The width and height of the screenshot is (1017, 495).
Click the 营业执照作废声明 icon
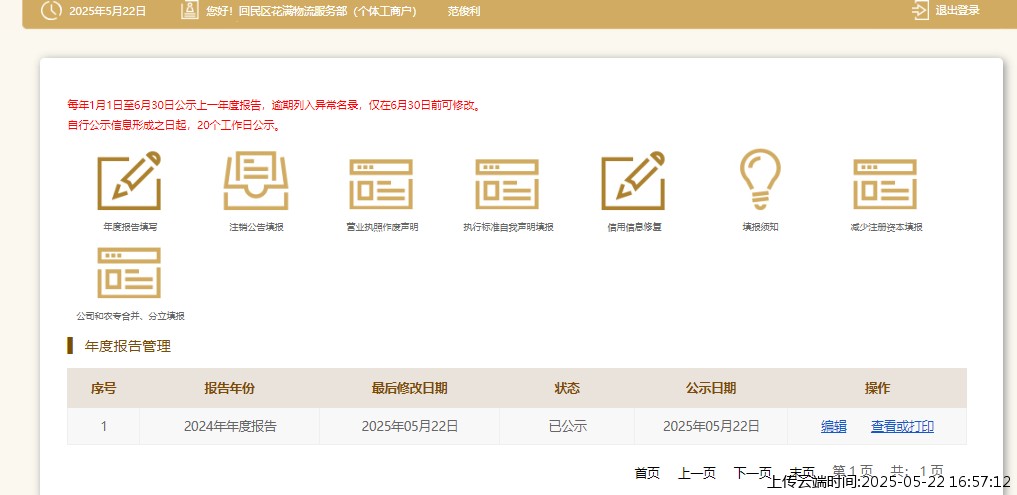coord(381,184)
